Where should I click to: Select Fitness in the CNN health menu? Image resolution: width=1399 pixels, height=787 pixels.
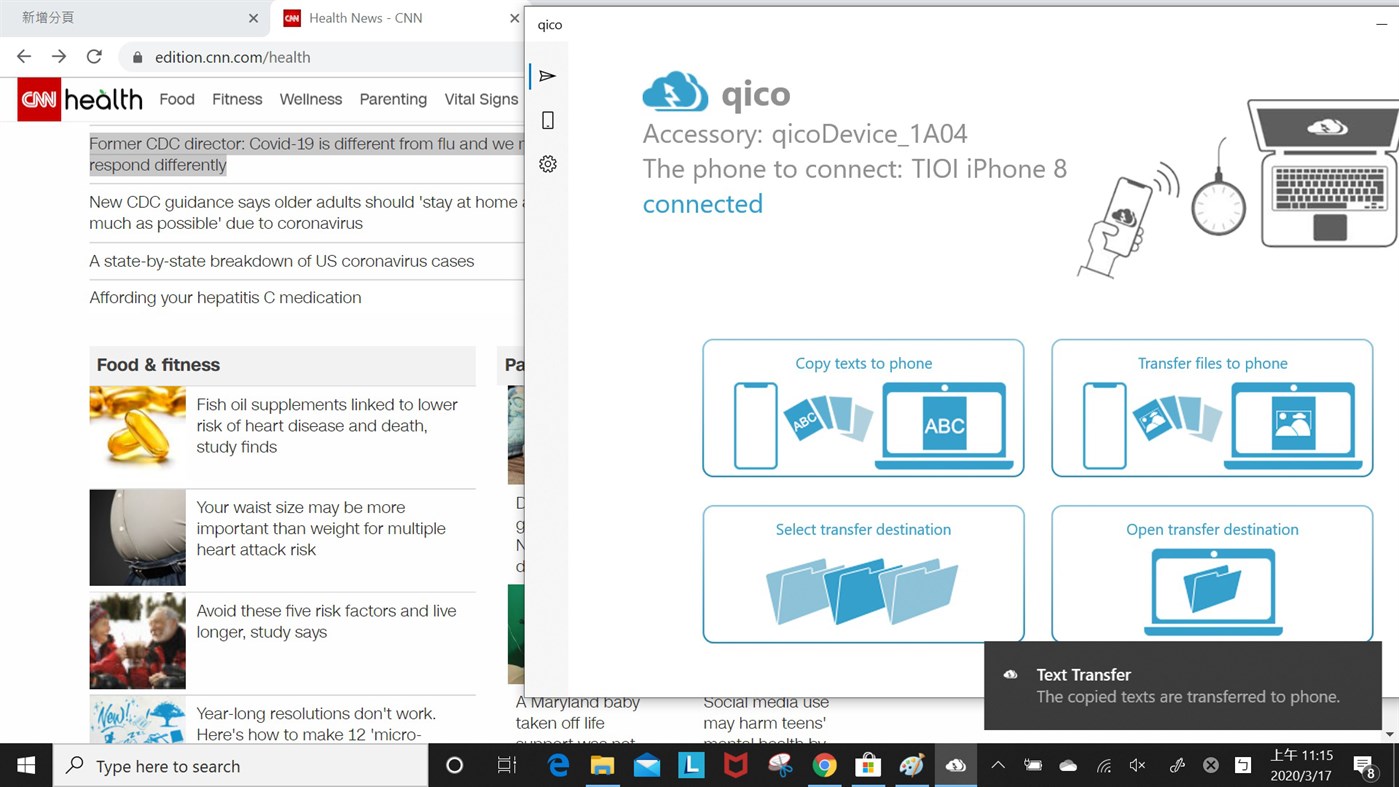[x=237, y=99]
